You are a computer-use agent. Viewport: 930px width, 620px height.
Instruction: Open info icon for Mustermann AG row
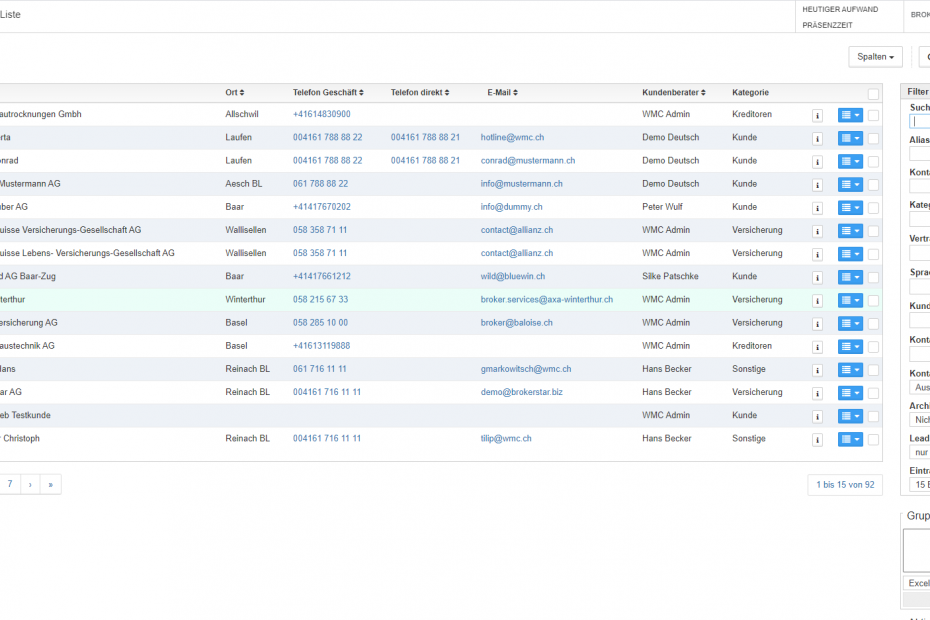[x=817, y=185]
